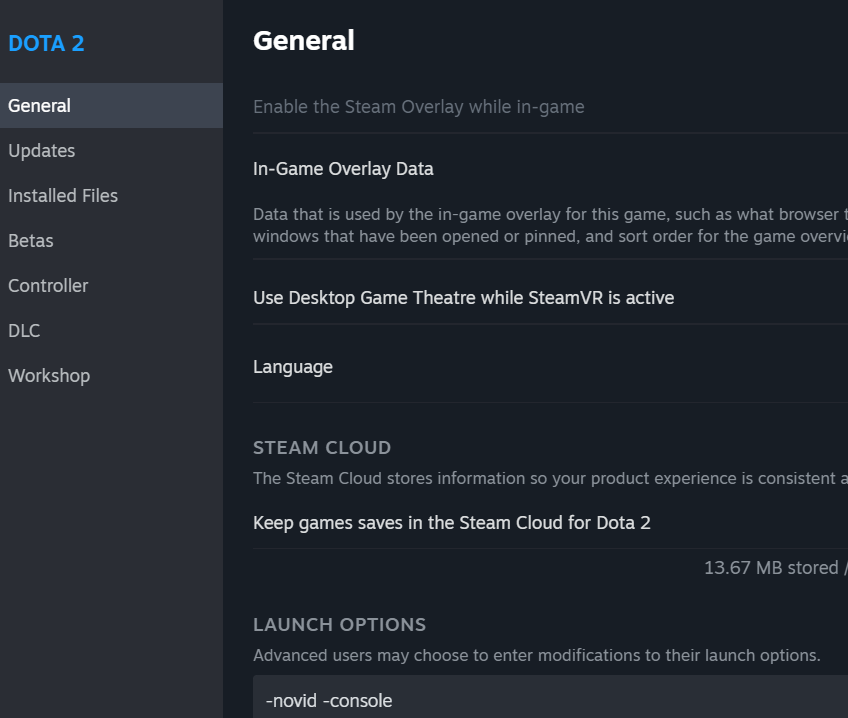Select the DLC section

pyautogui.click(x=24, y=330)
